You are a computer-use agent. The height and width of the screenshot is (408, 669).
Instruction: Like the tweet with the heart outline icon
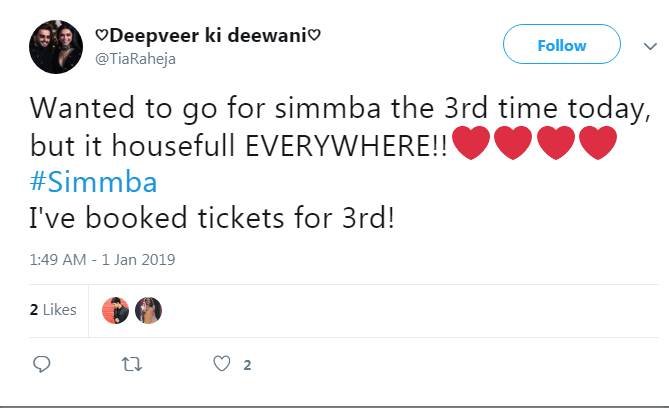(224, 365)
